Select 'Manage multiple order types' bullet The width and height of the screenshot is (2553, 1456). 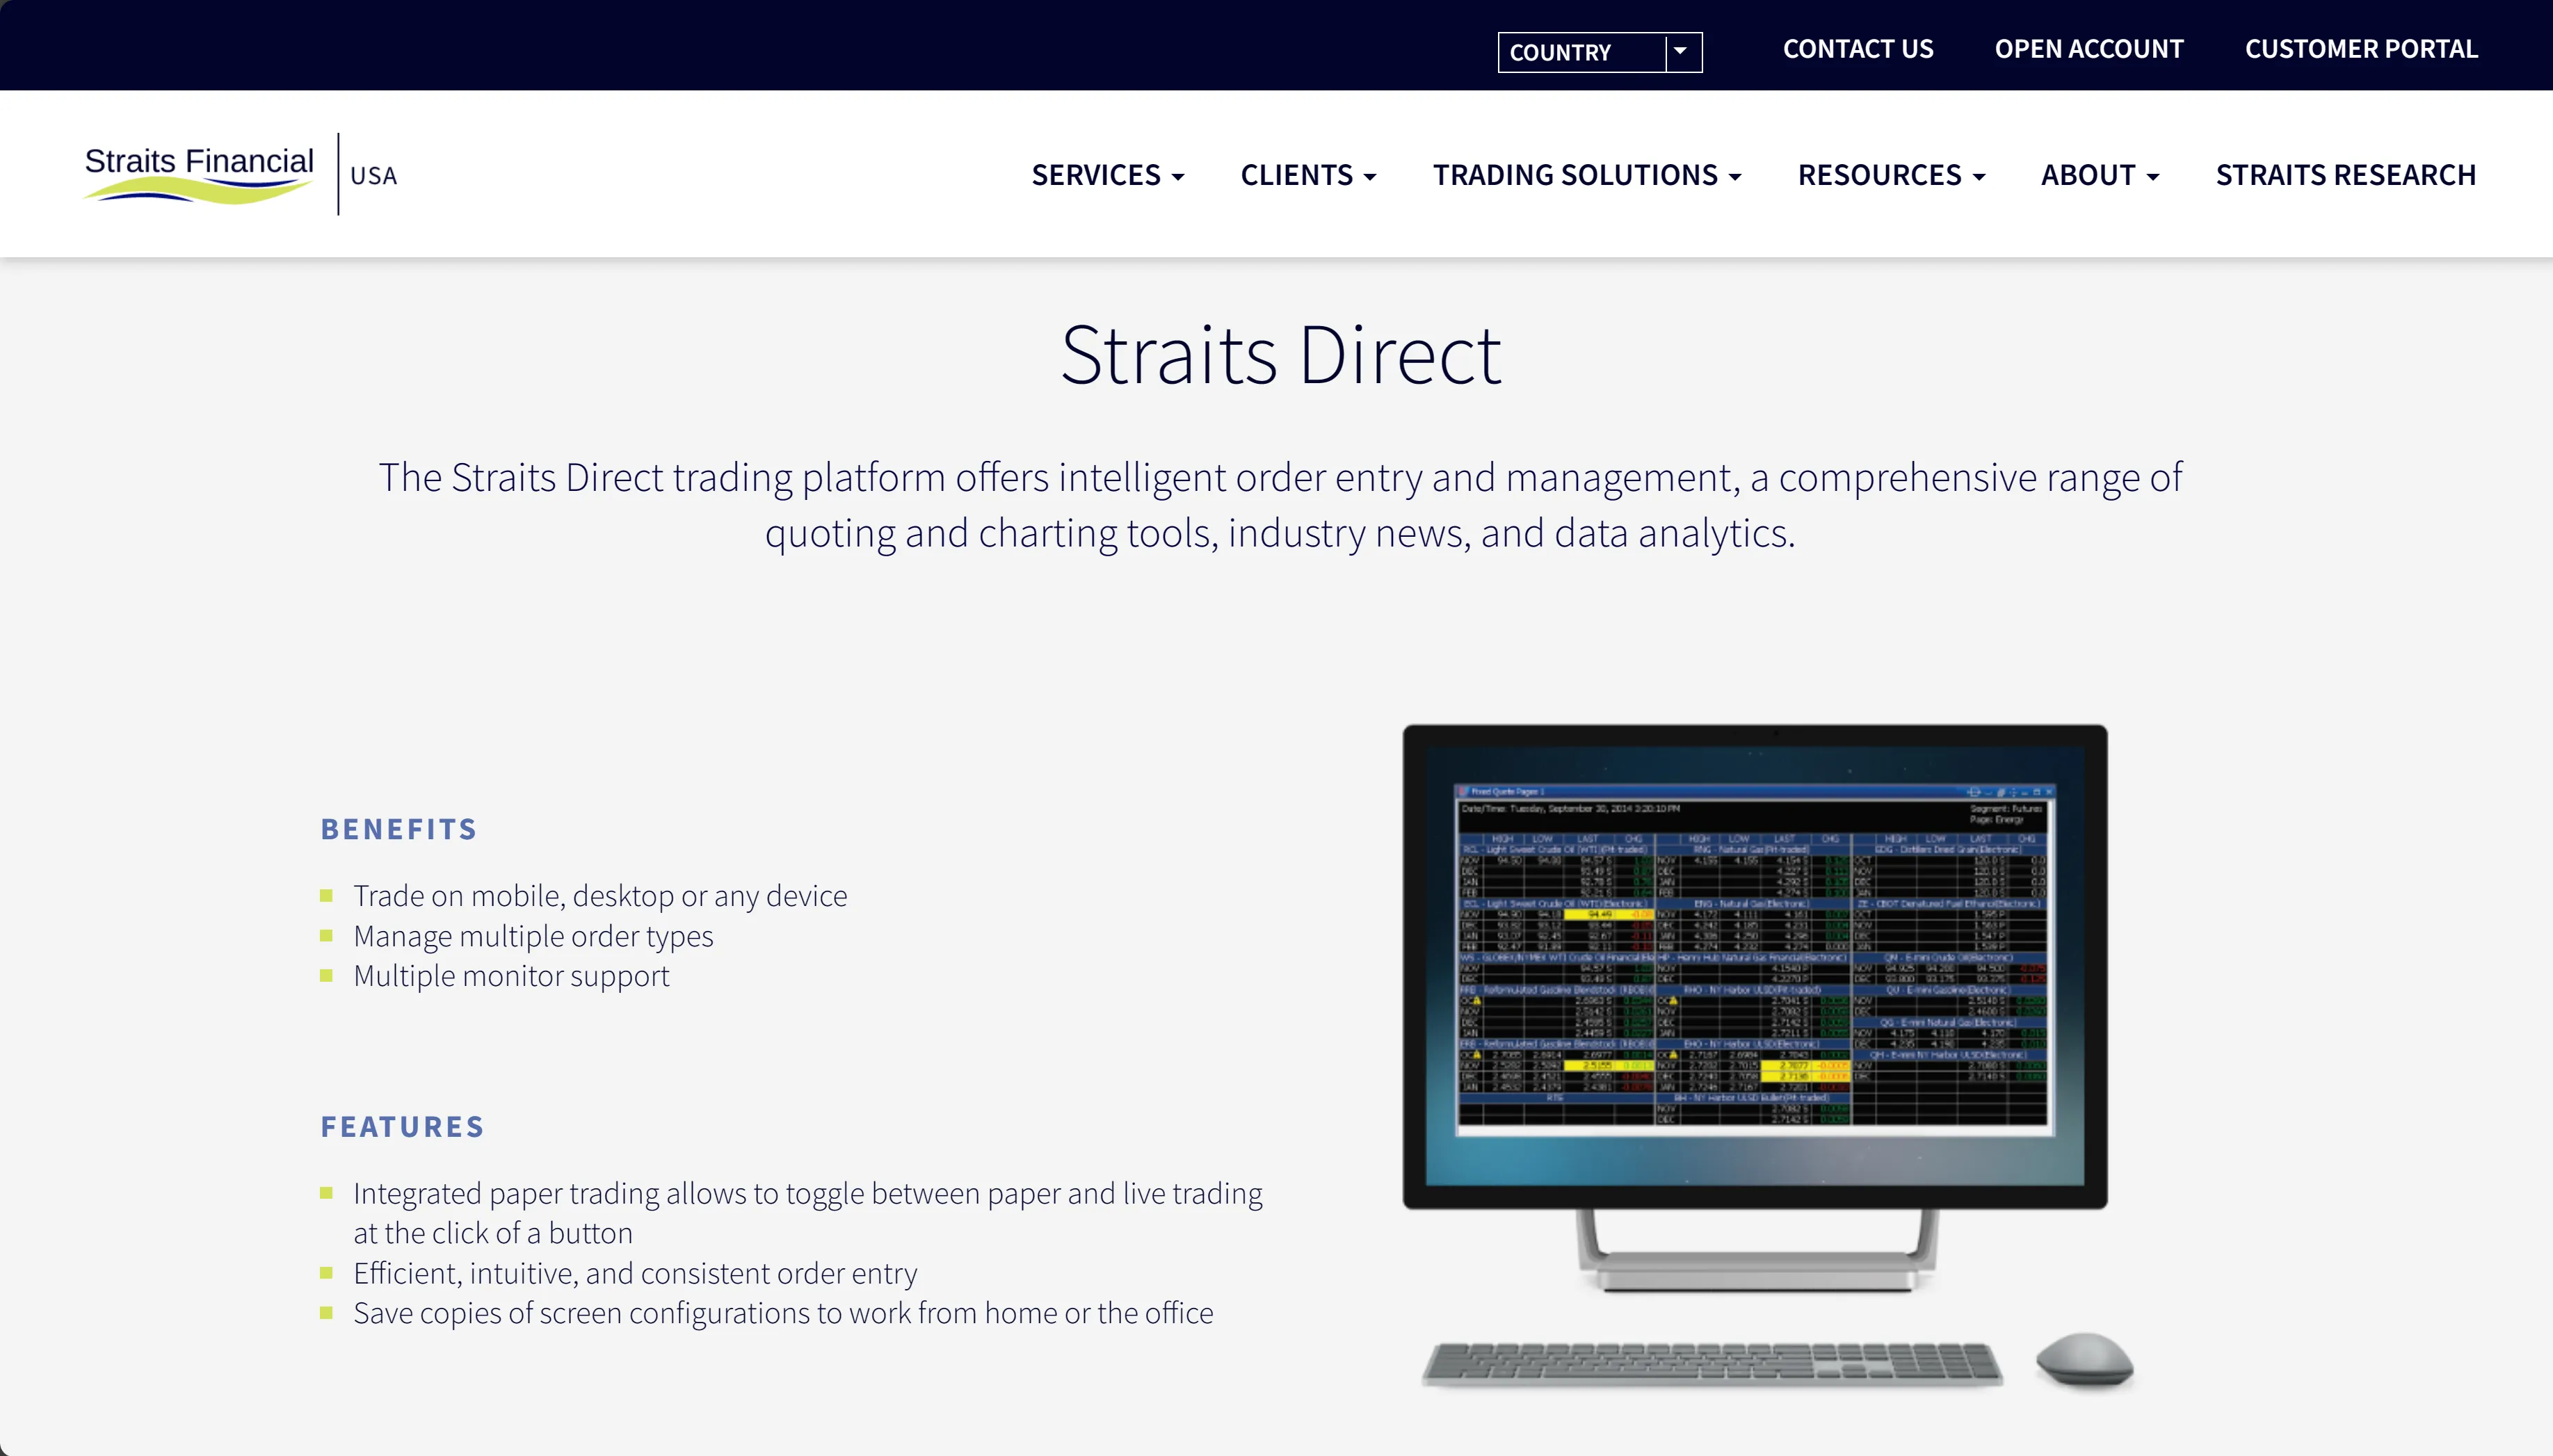coord(533,936)
